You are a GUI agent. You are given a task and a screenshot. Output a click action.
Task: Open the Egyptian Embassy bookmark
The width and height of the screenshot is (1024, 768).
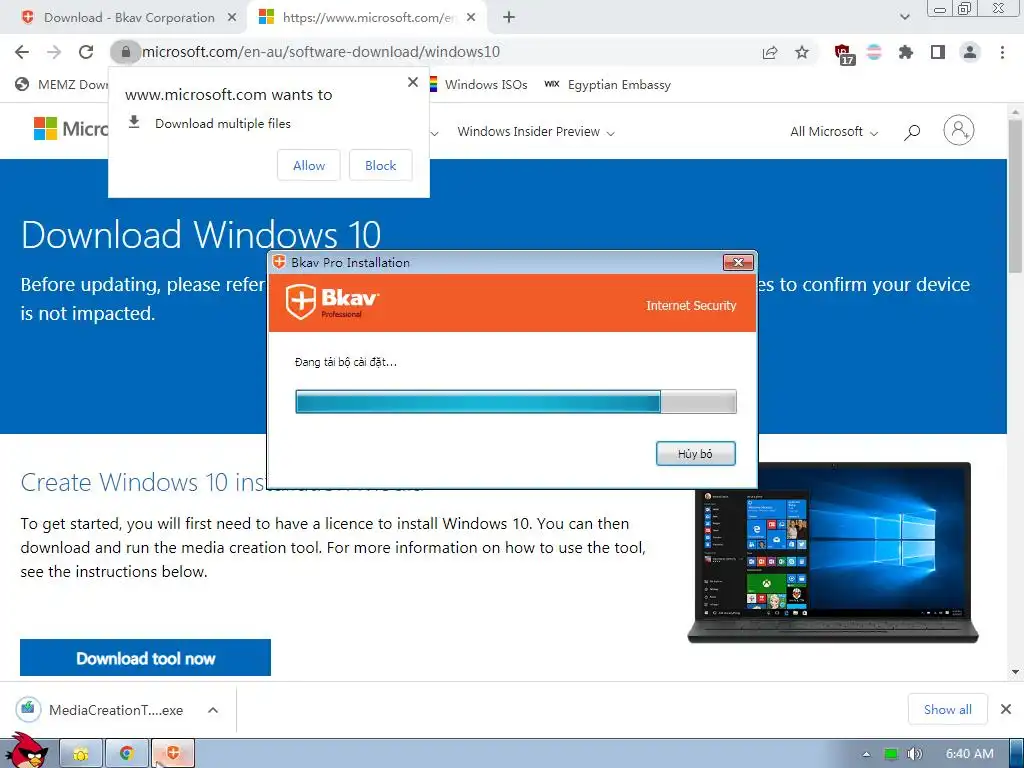coord(607,85)
